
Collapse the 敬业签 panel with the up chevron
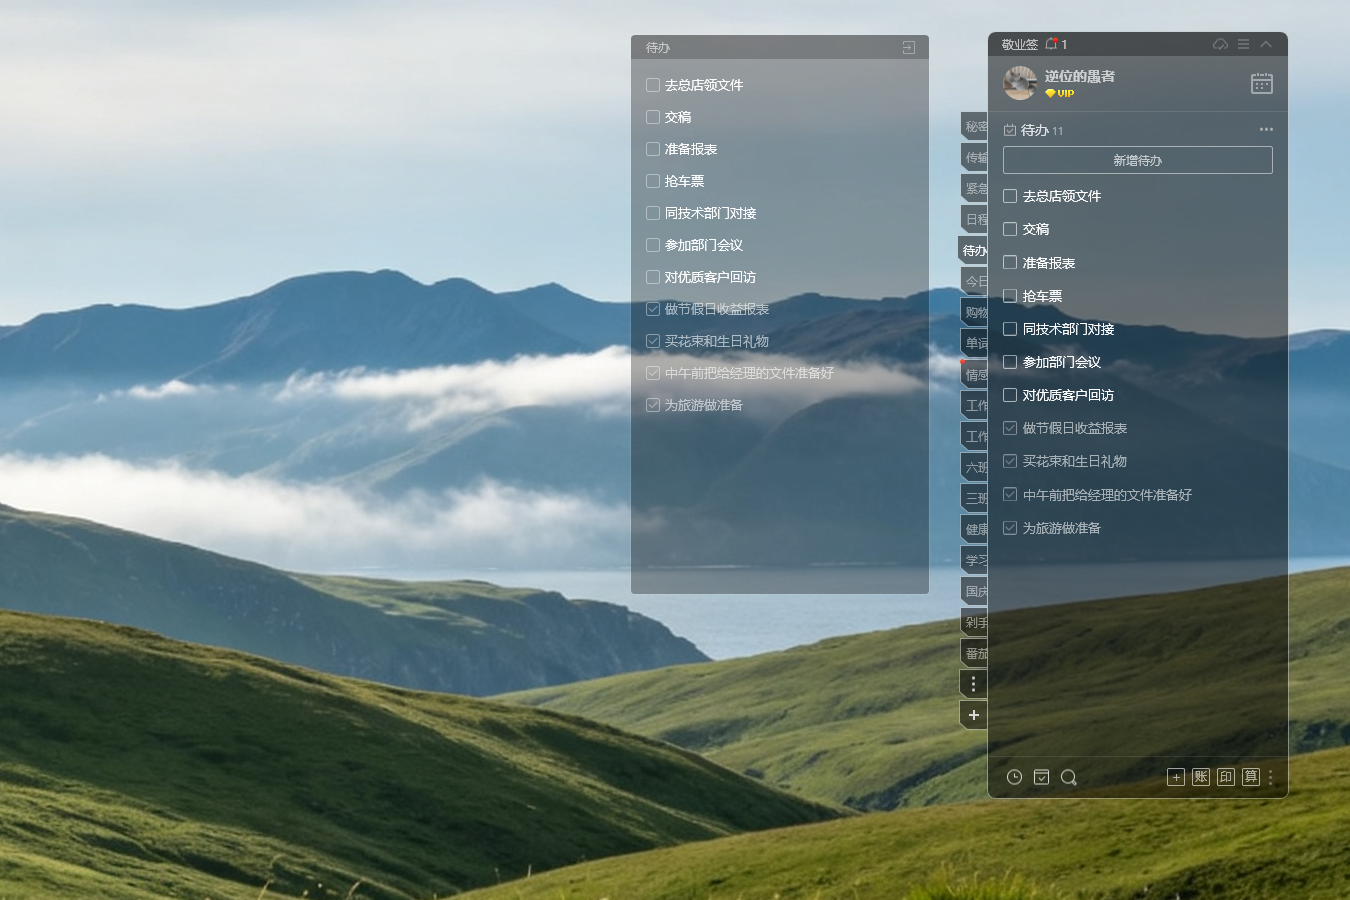coord(1266,44)
